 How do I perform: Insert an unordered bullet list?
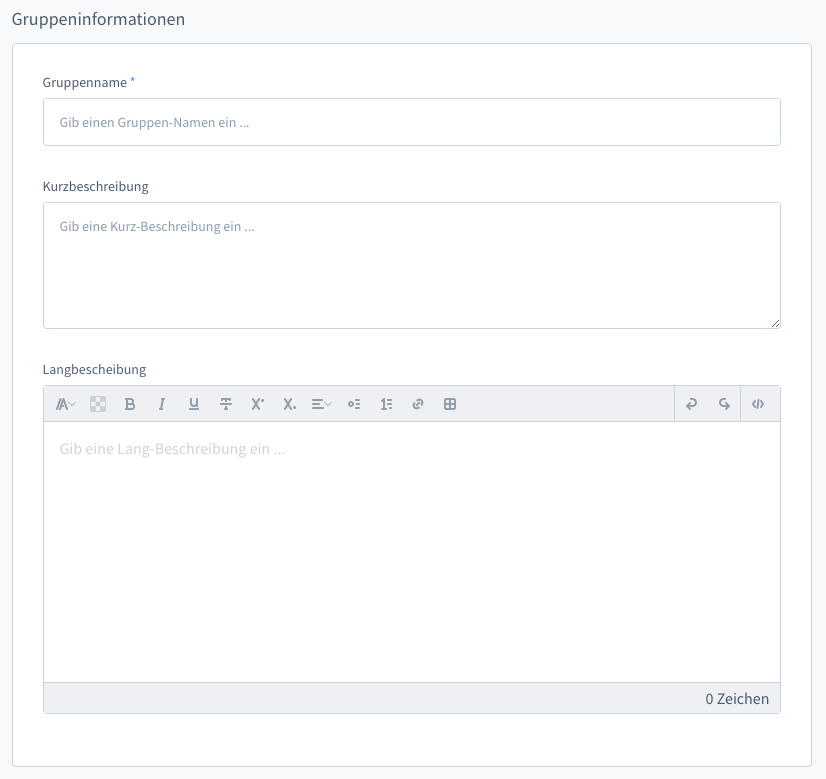pyautogui.click(x=354, y=404)
